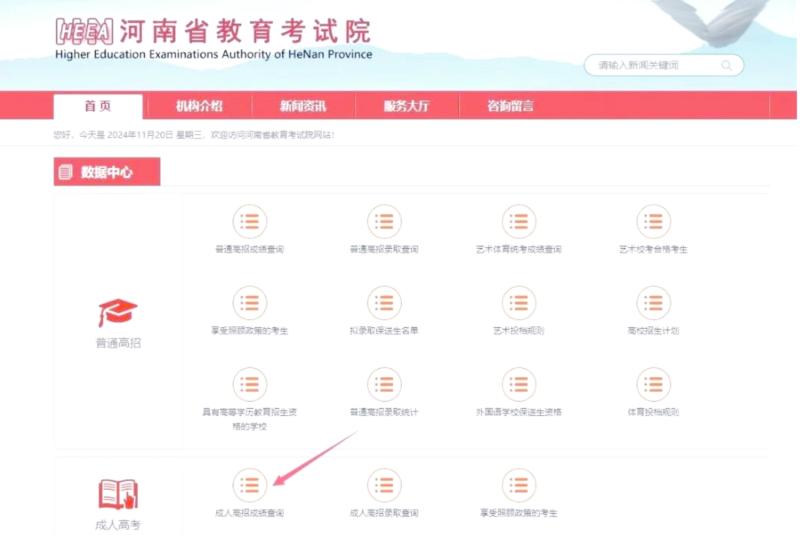This screenshot has height=535, width=800.
Task: Switch to the 新闻资讯 navigation tab
Action: pyautogui.click(x=303, y=106)
